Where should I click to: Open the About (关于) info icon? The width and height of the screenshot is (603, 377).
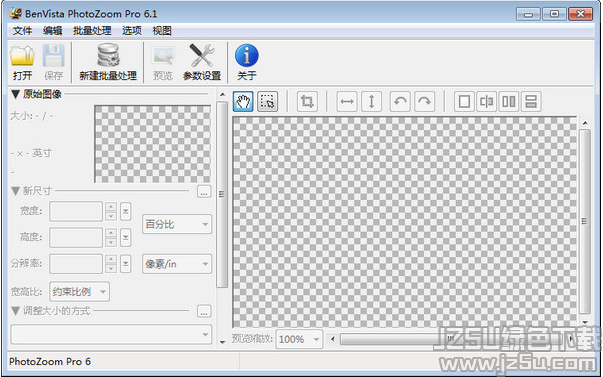click(x=247, y=55)
